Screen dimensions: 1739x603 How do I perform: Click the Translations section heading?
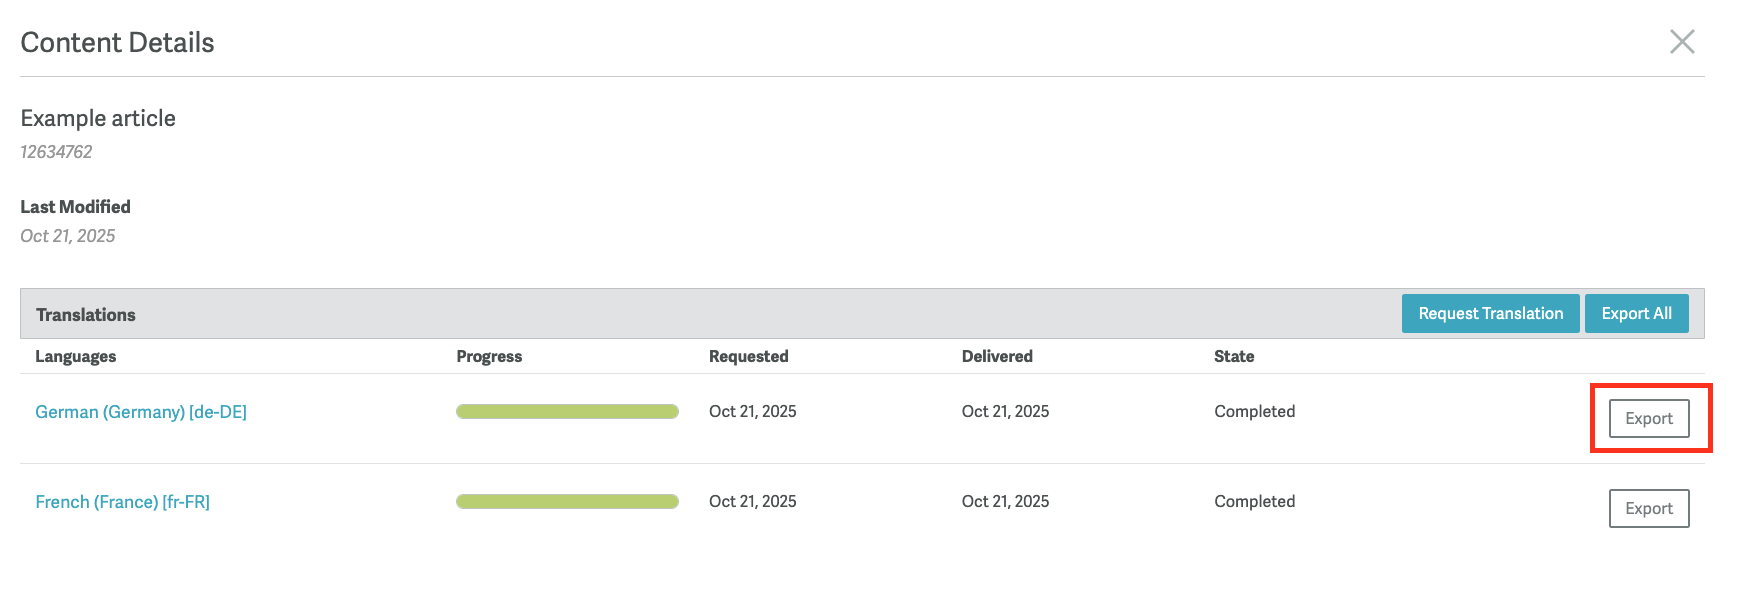coord(86,315)
